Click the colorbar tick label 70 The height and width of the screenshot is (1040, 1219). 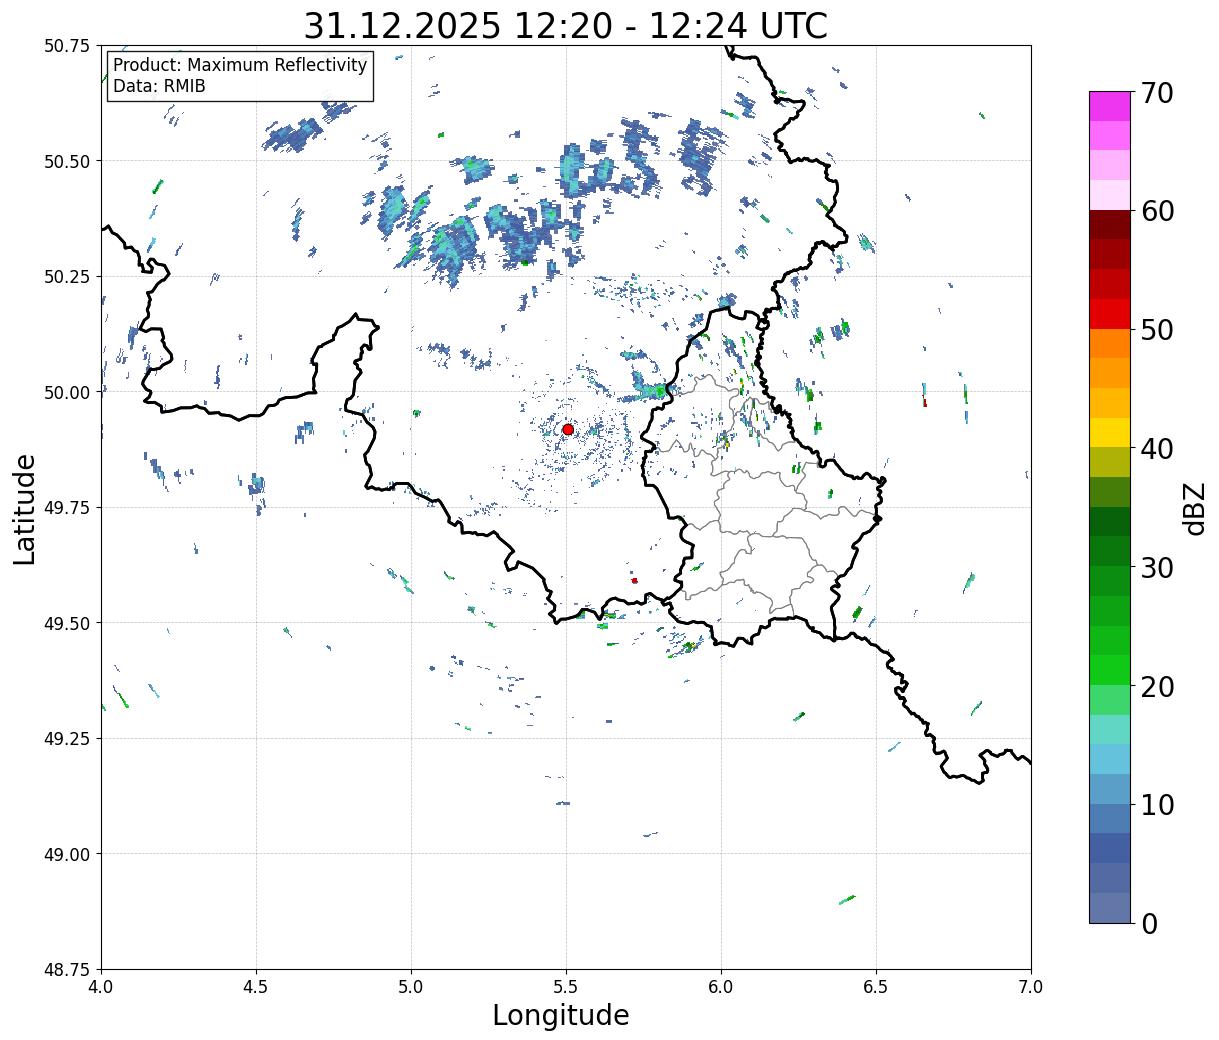(x=1156, y=93)
